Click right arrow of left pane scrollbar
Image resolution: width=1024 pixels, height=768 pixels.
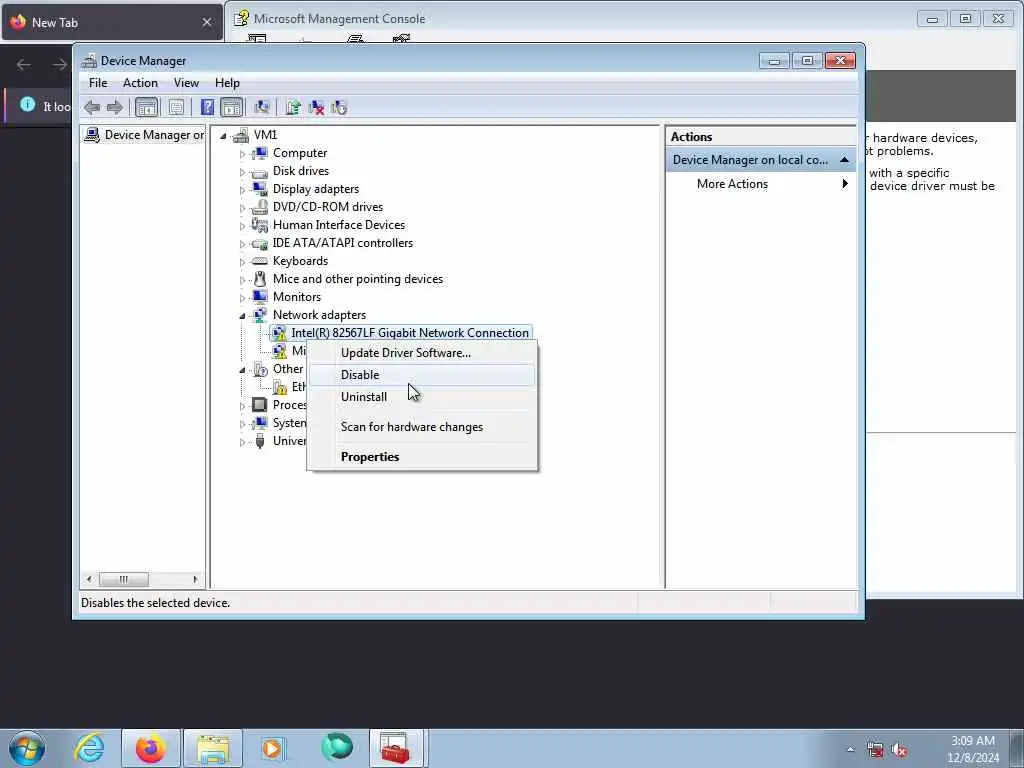(x=195, y=579)
